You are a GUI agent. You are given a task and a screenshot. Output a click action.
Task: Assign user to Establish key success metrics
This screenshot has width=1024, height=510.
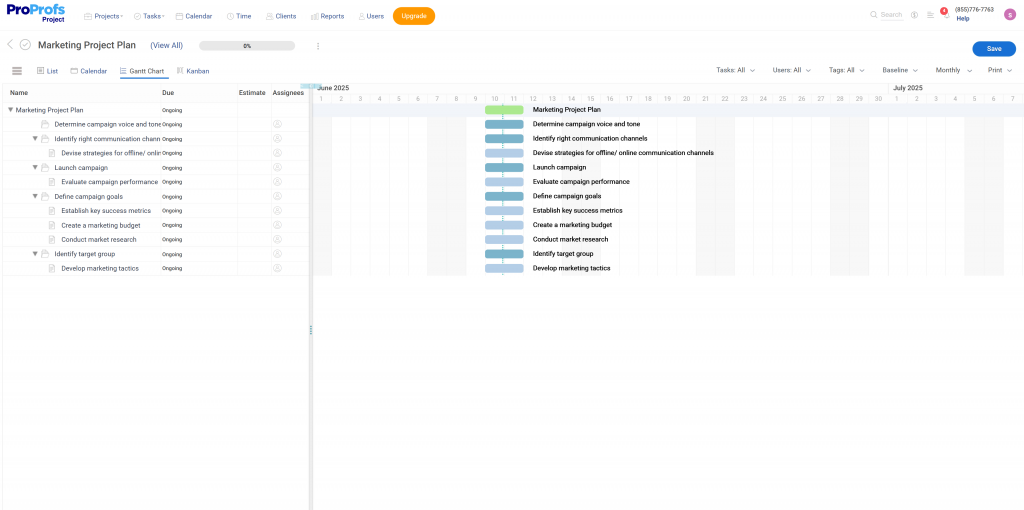pyautogui.click(x=278, y=210)
